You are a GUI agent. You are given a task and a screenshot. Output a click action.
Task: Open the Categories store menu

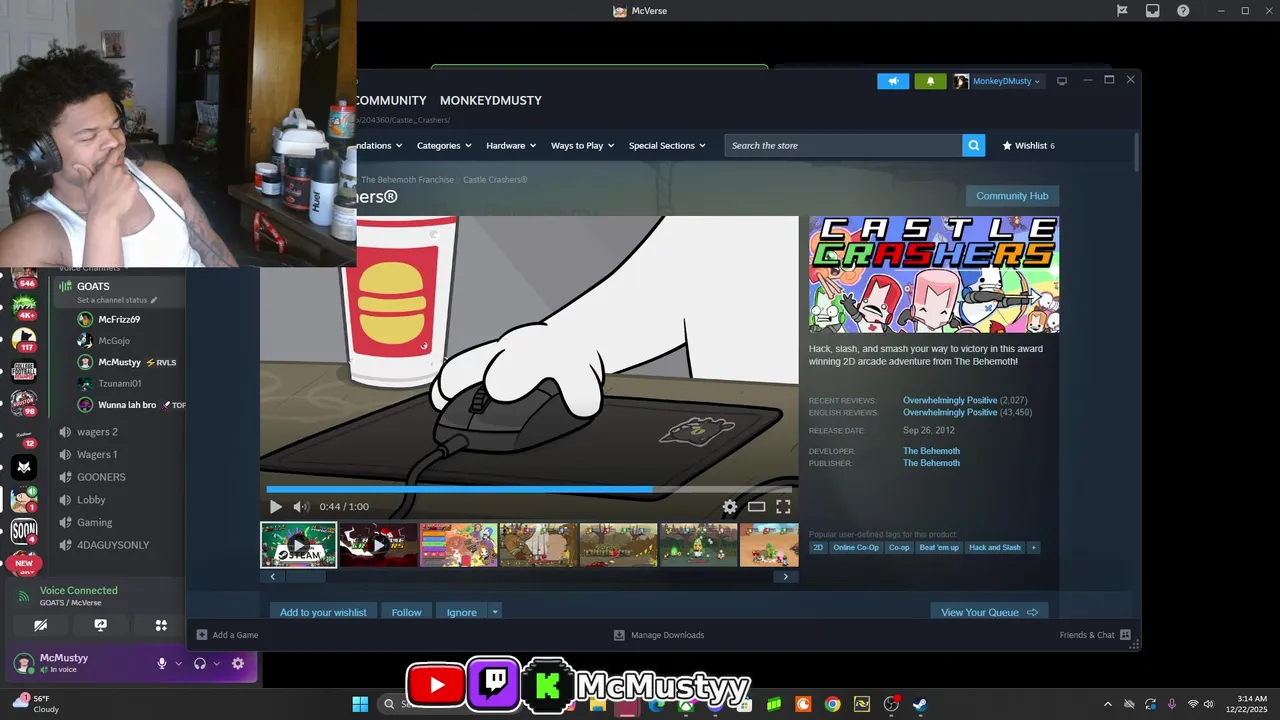[444, 145]
